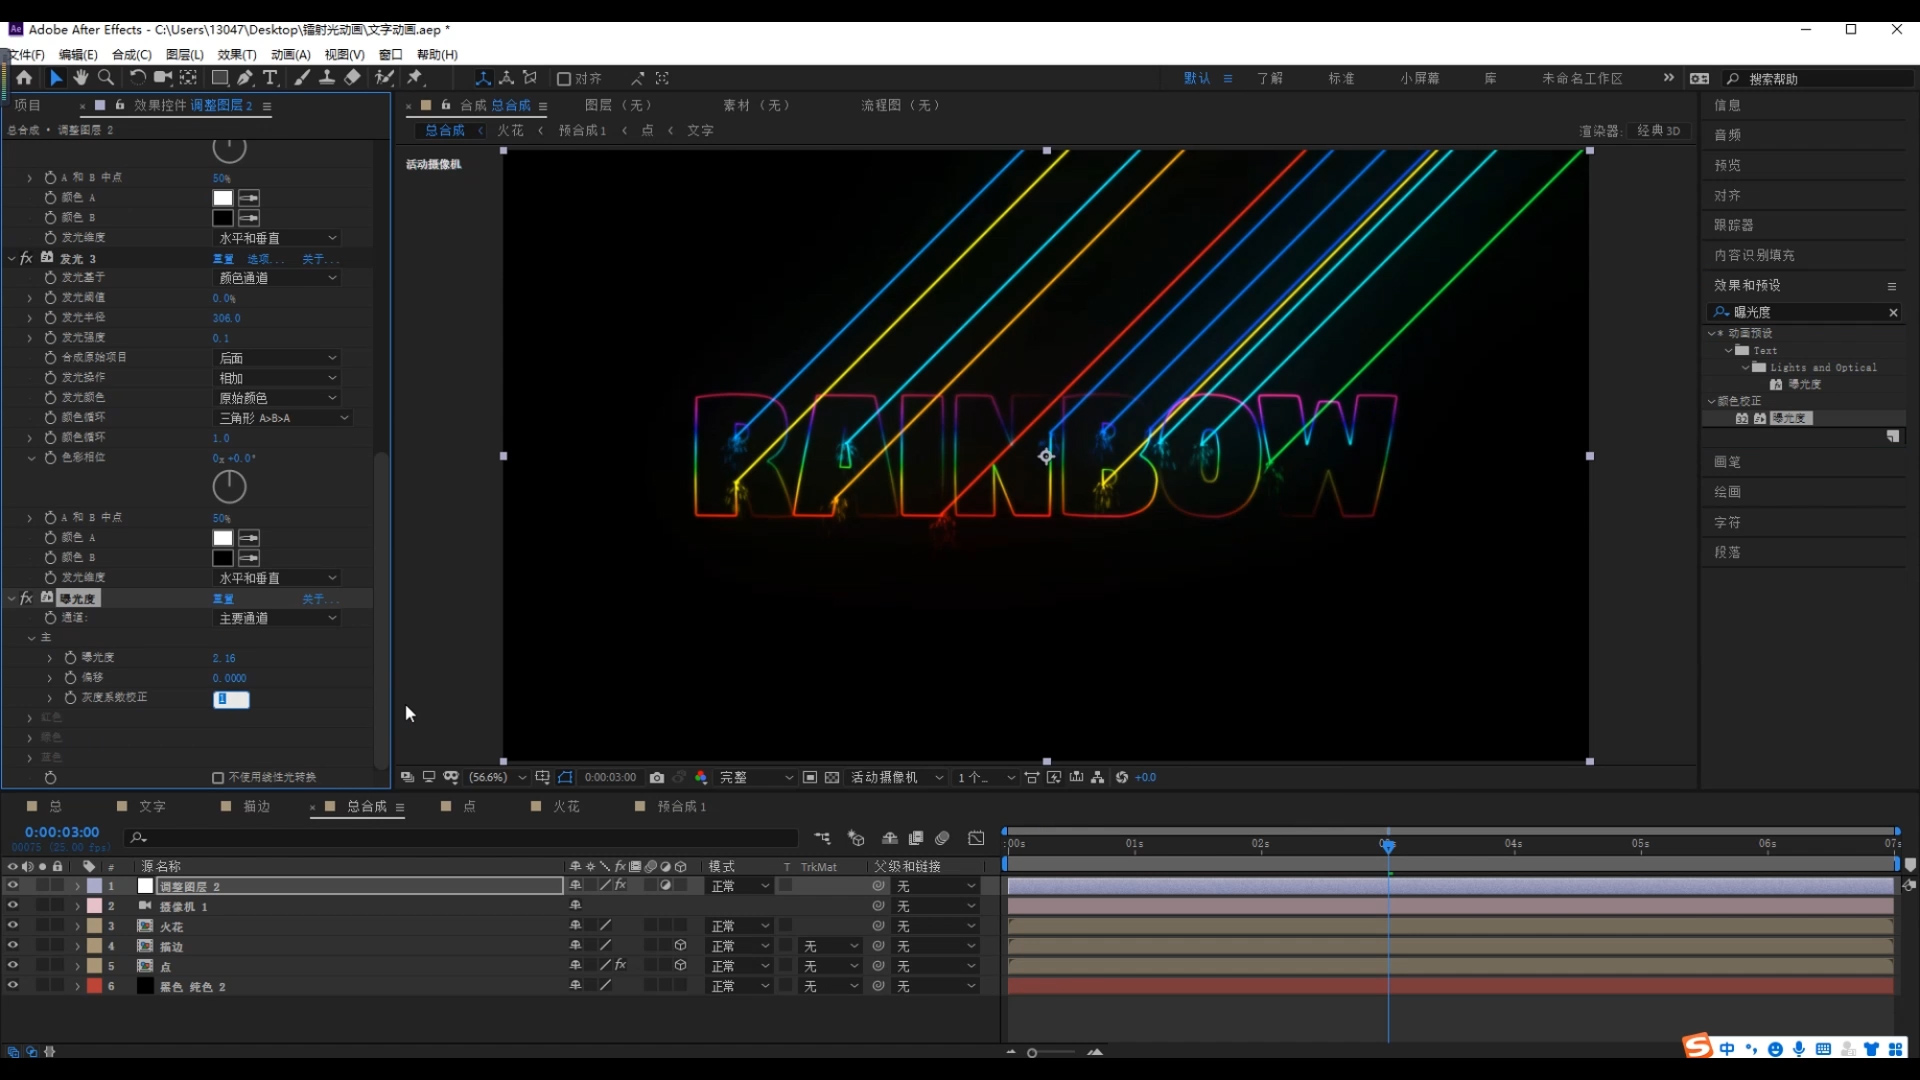Screen dimensions: 1920x1080
Task: Select the Hand tool
Action: point(81,78)
